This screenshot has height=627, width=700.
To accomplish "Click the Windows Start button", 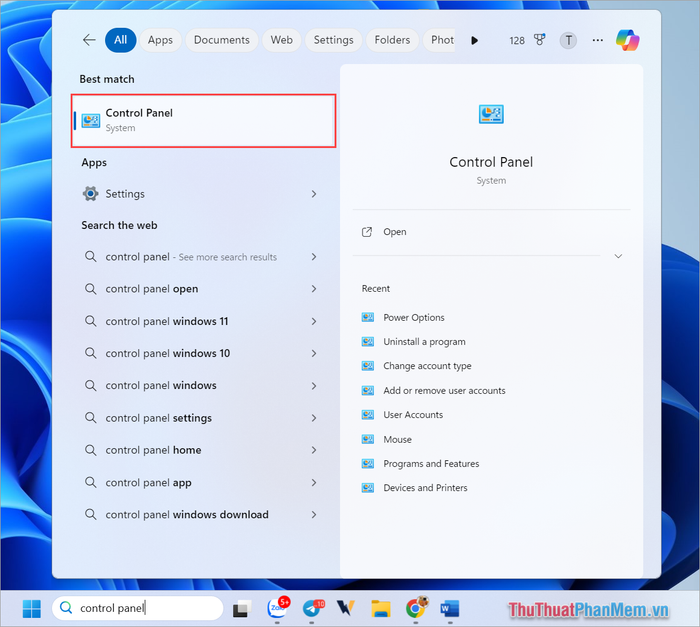I will coord(31,608).
